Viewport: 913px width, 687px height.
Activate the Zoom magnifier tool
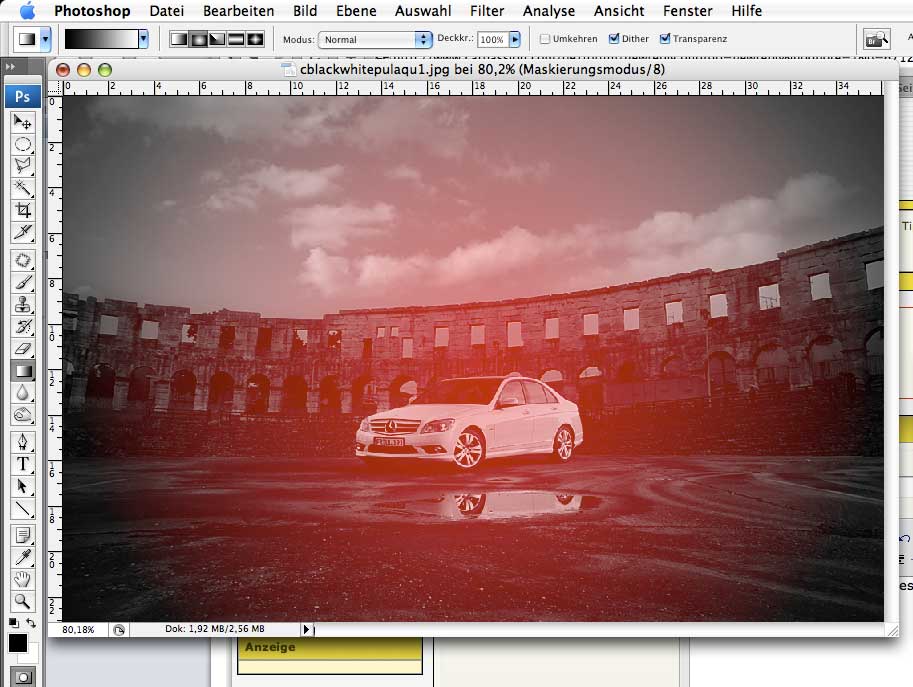click(x=22, y=601)
